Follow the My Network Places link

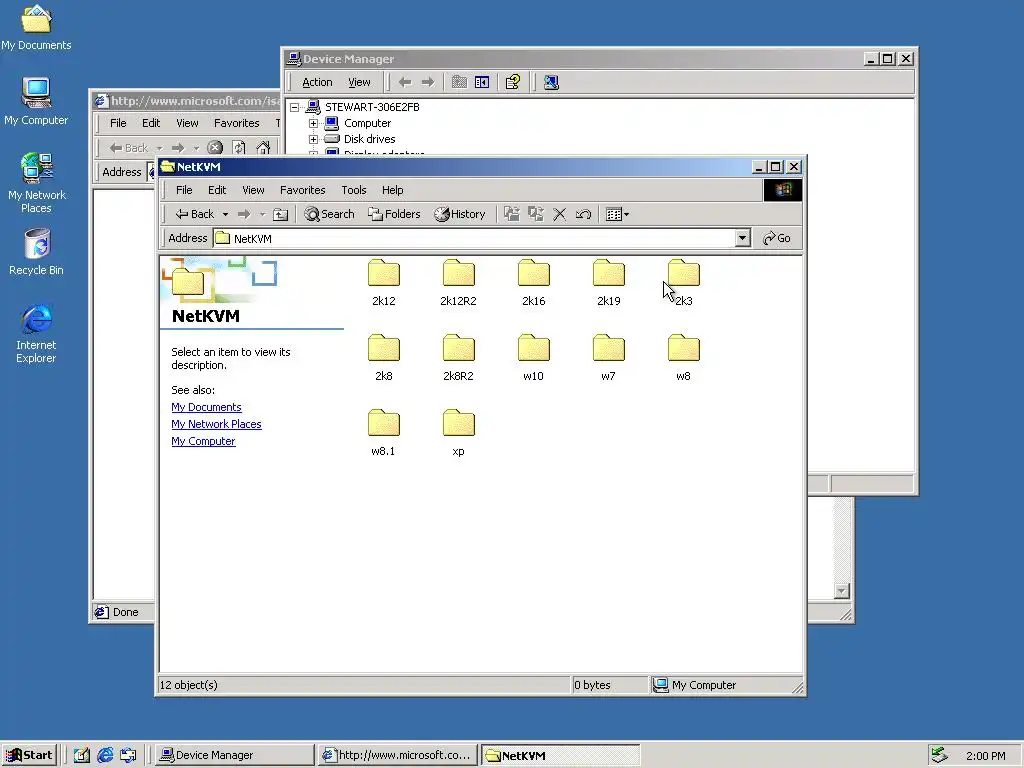216,424
